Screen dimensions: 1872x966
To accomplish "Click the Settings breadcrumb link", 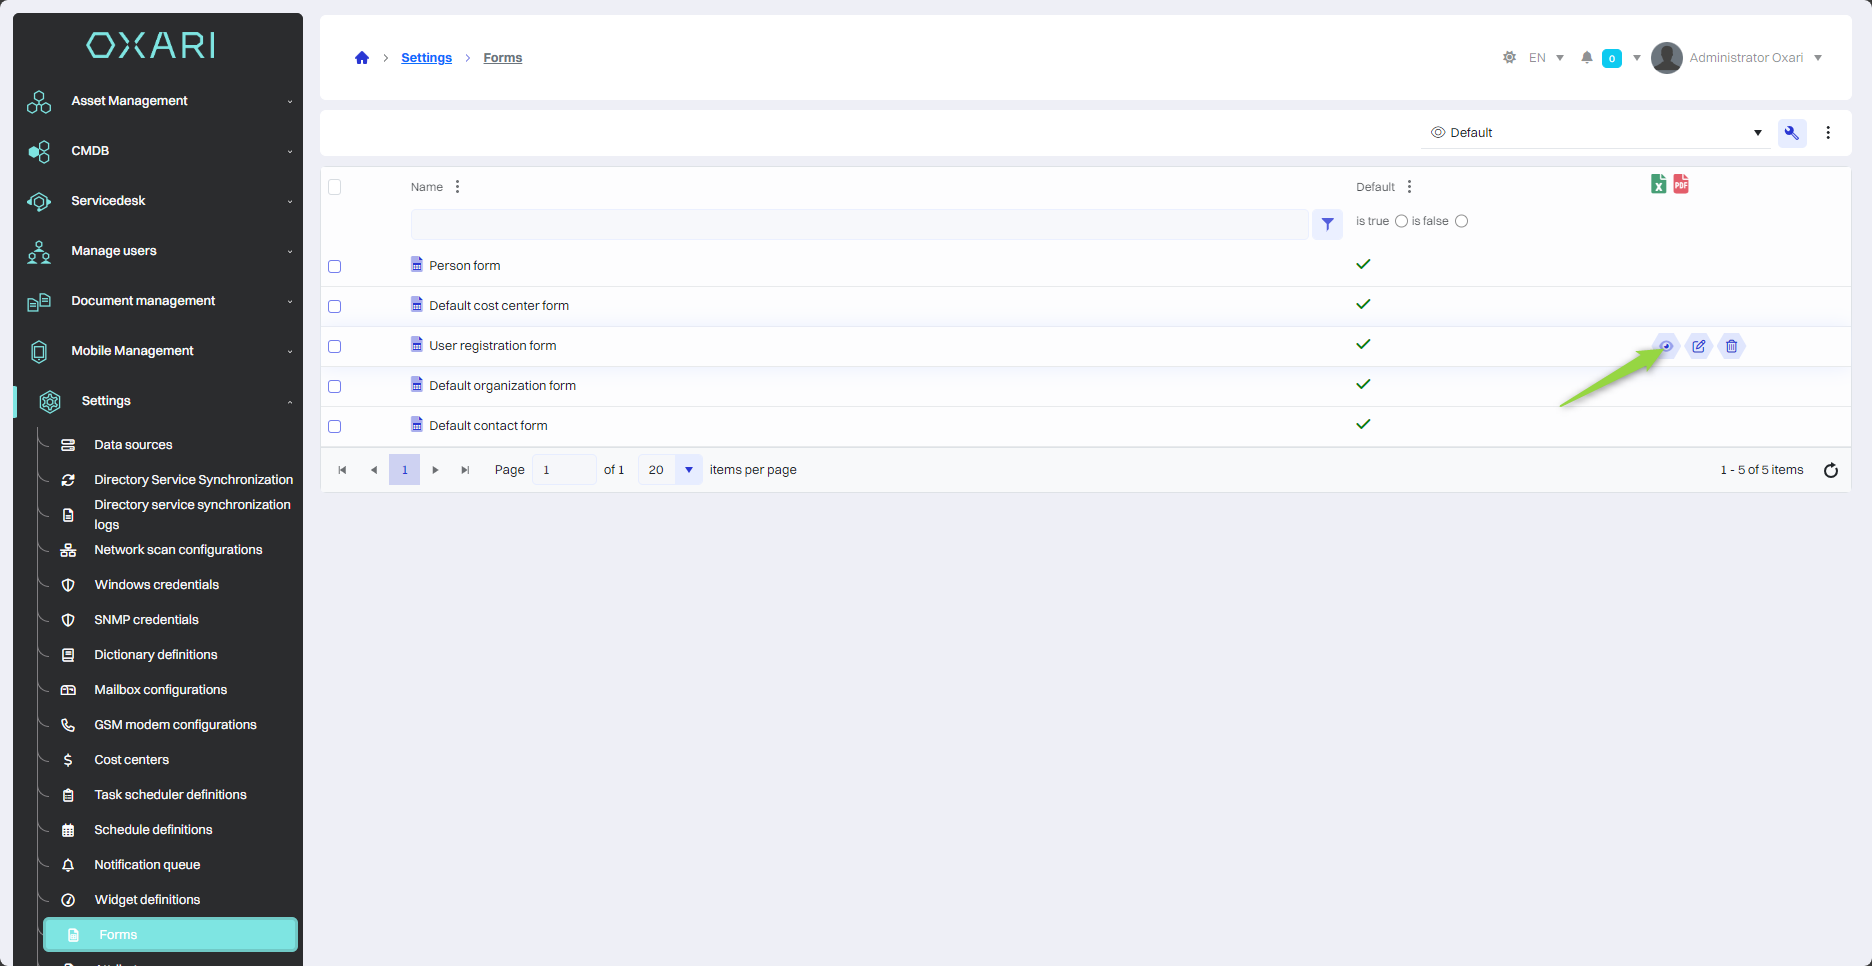I will (x=426, y=58).
